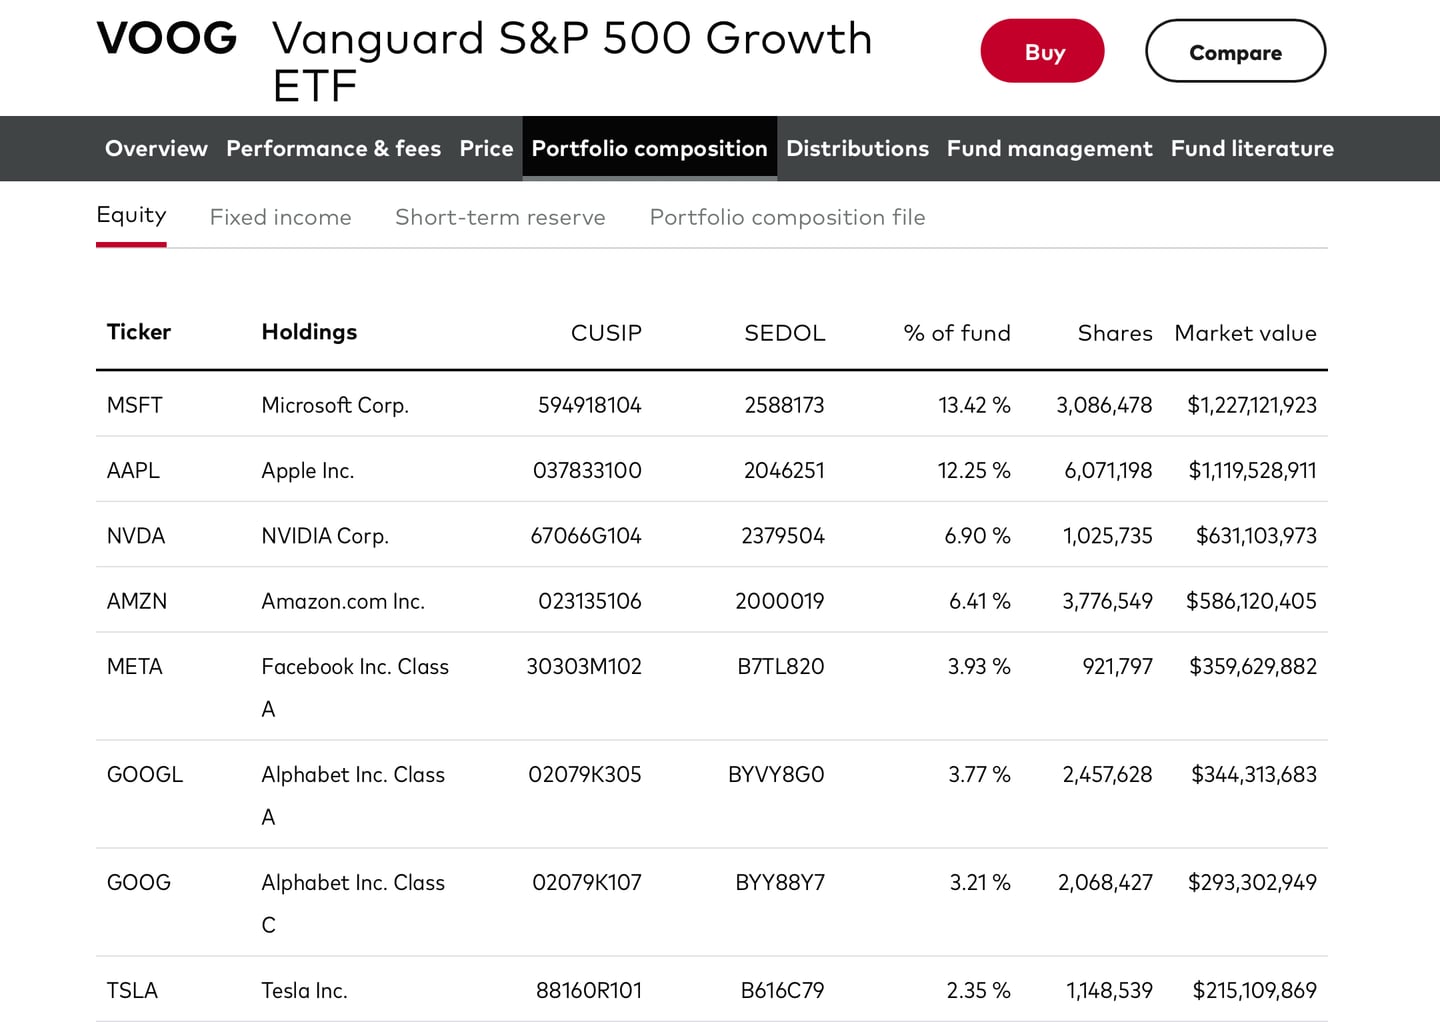Select the Short-term reserve sub-tab

(x=500, y=217)
